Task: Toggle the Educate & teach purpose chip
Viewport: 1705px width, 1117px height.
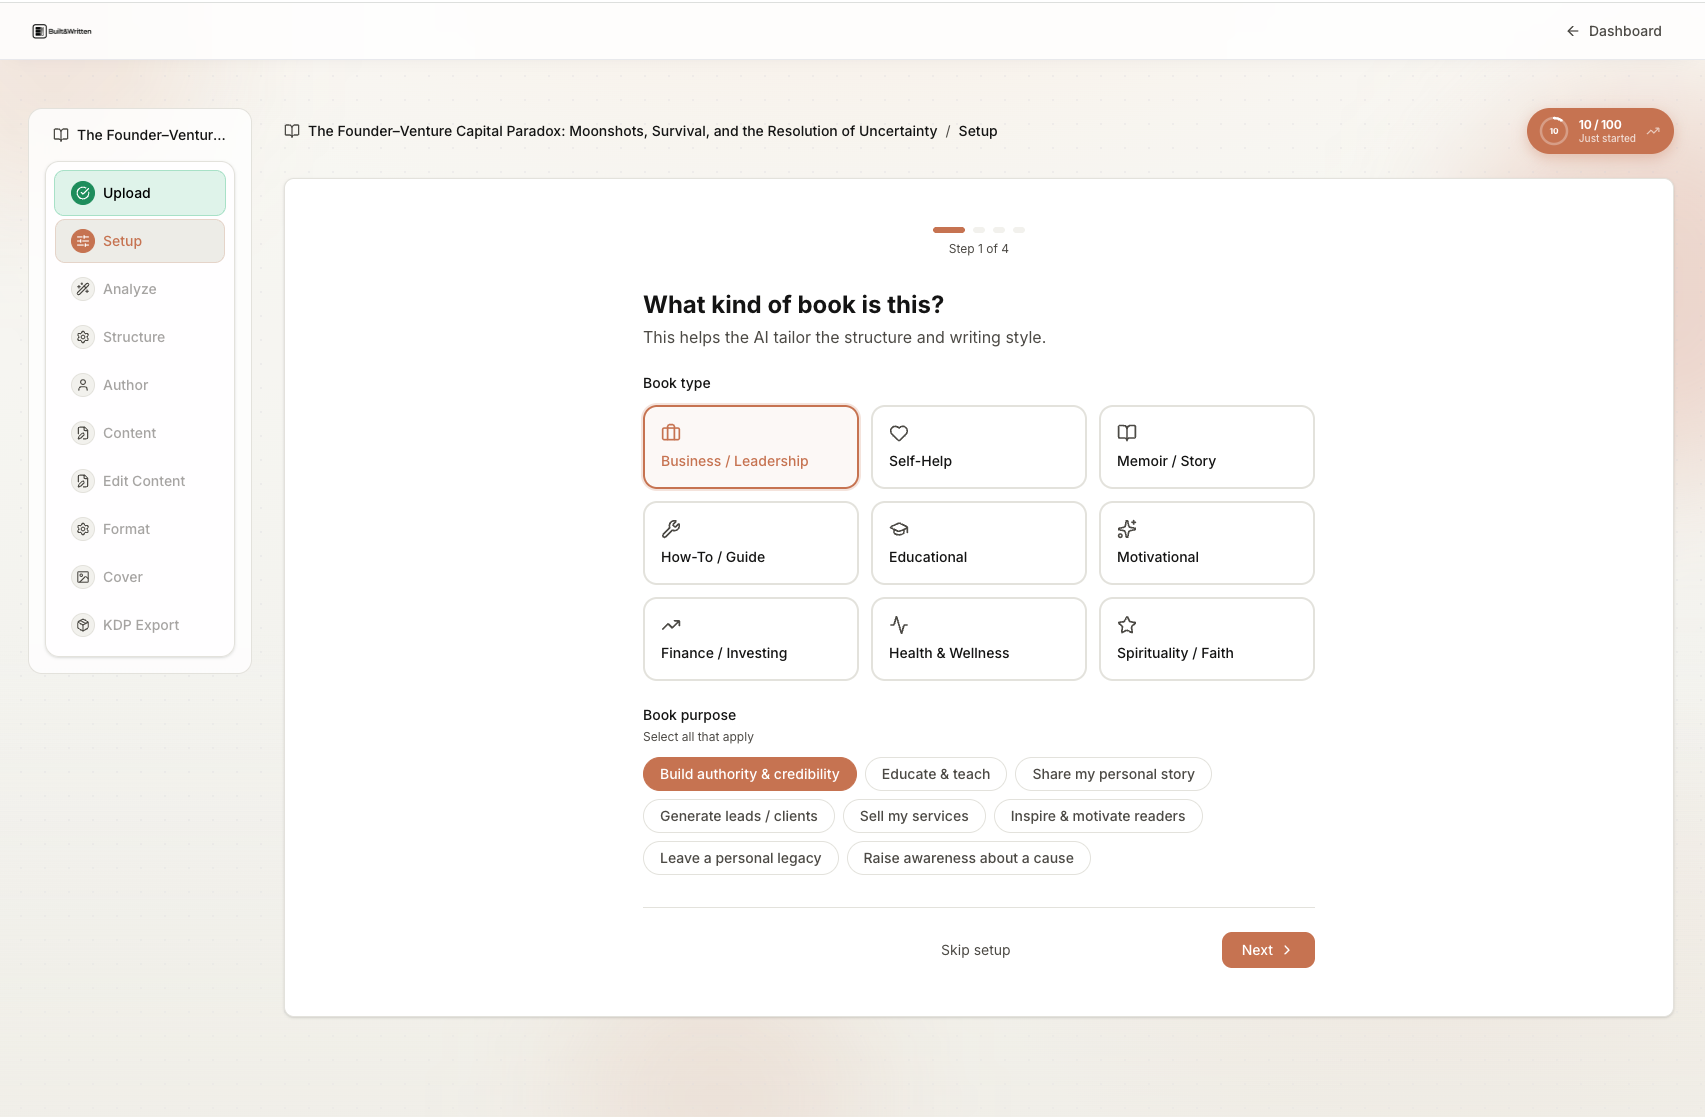Action: 935,774
